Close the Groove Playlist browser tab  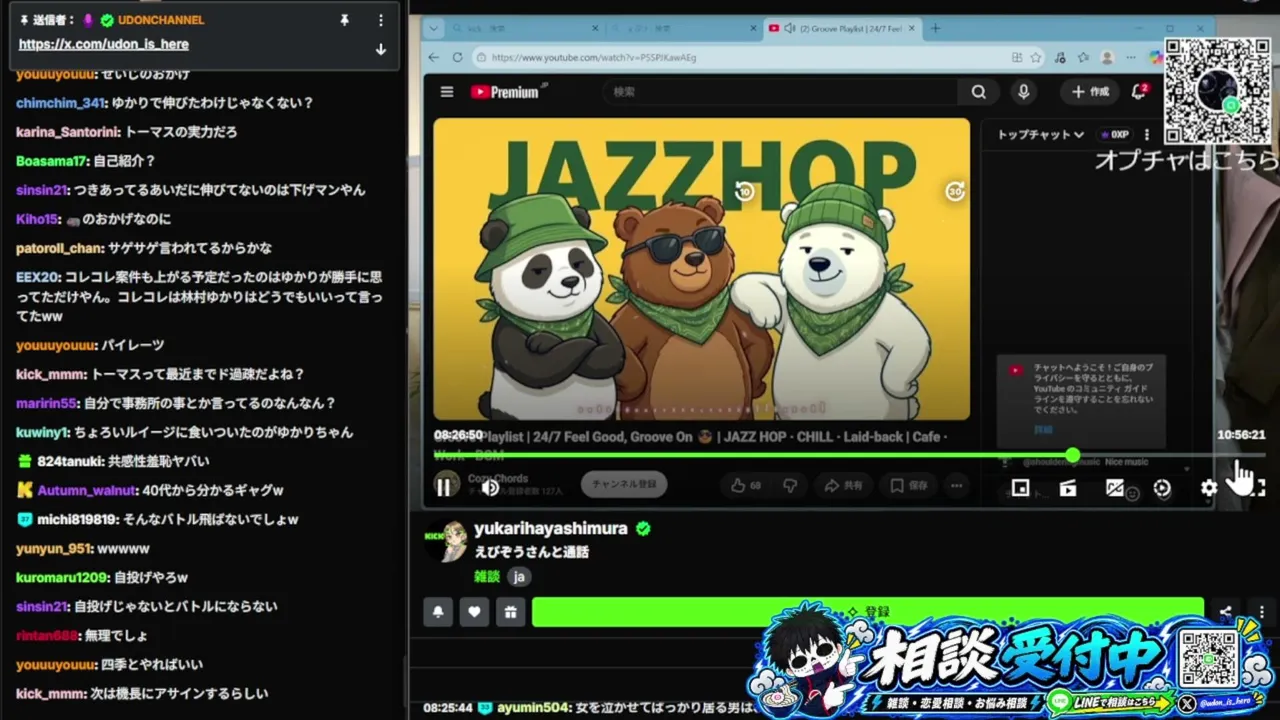coord(910,28)
